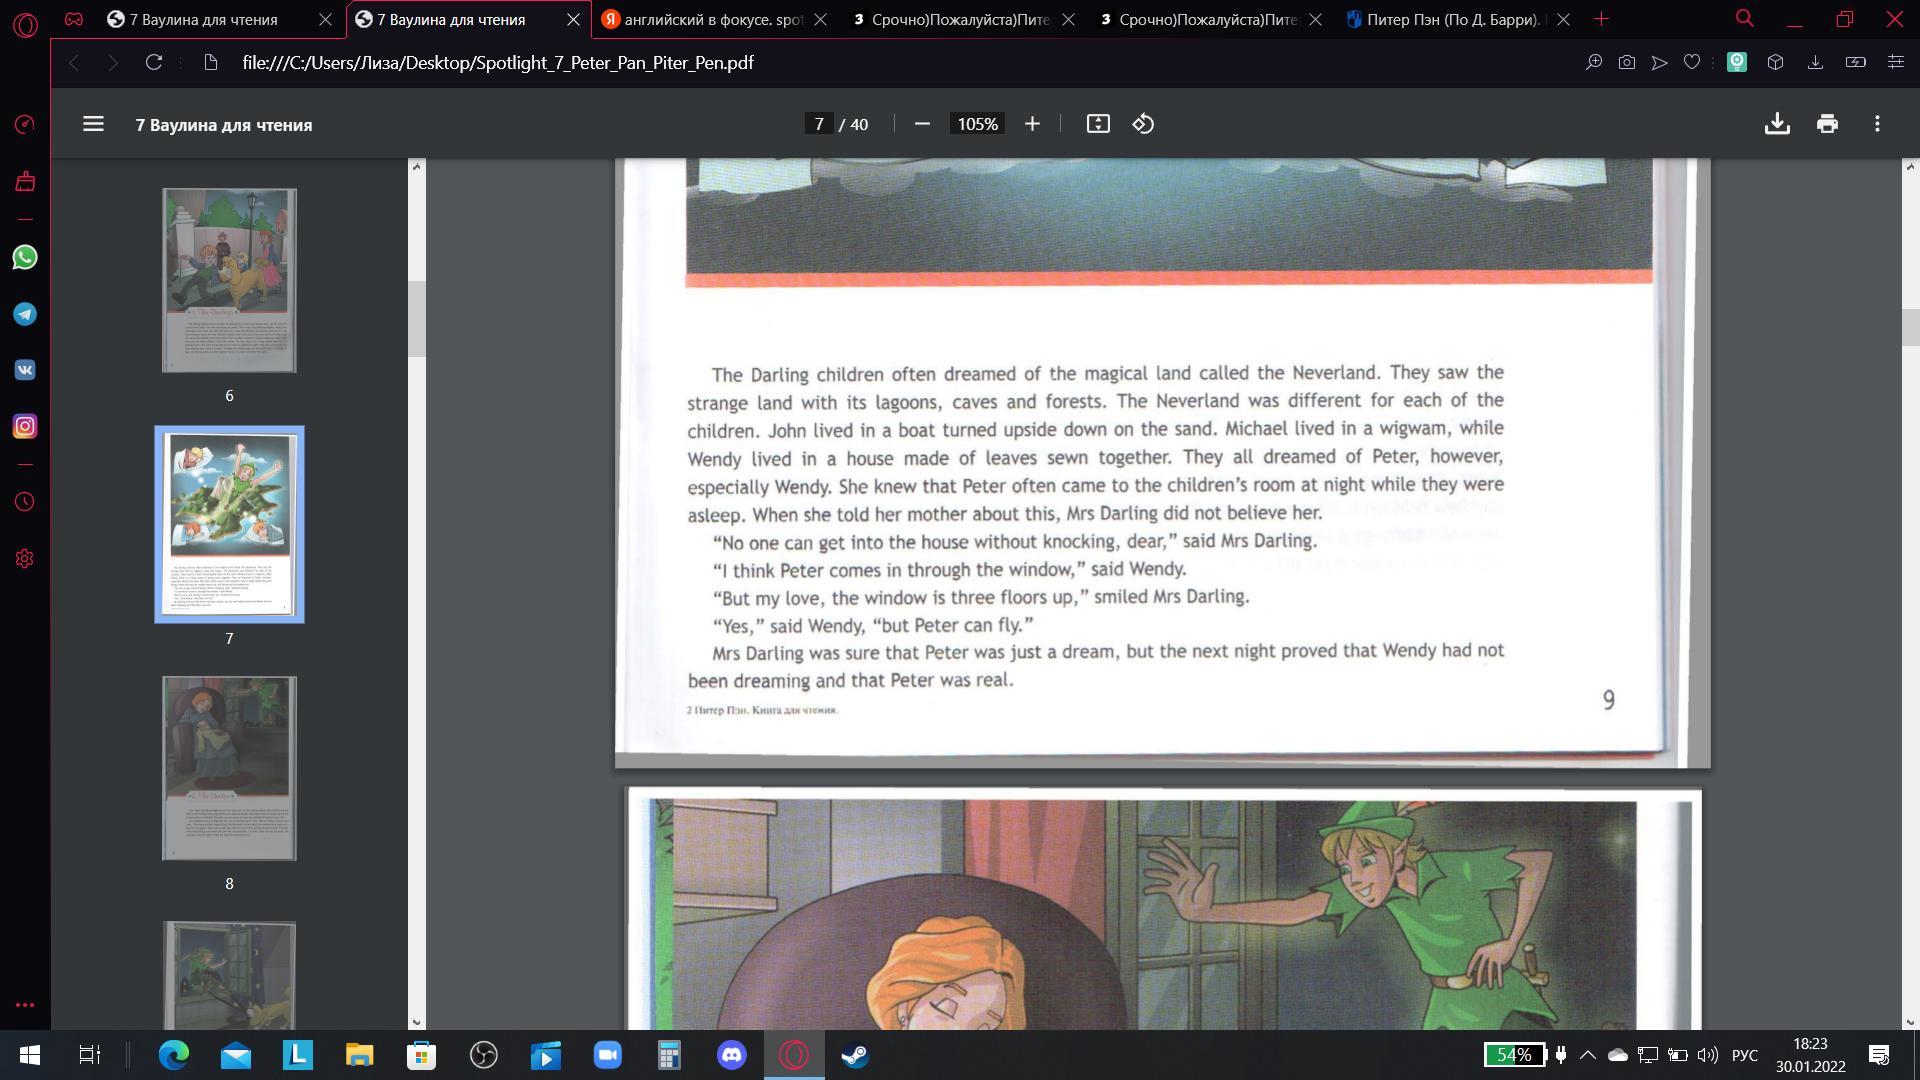Open the search in tabs magnifier
The height and width of the screenshot is (1080, 1920).
pyautogui.click(x=1745, y=19)
